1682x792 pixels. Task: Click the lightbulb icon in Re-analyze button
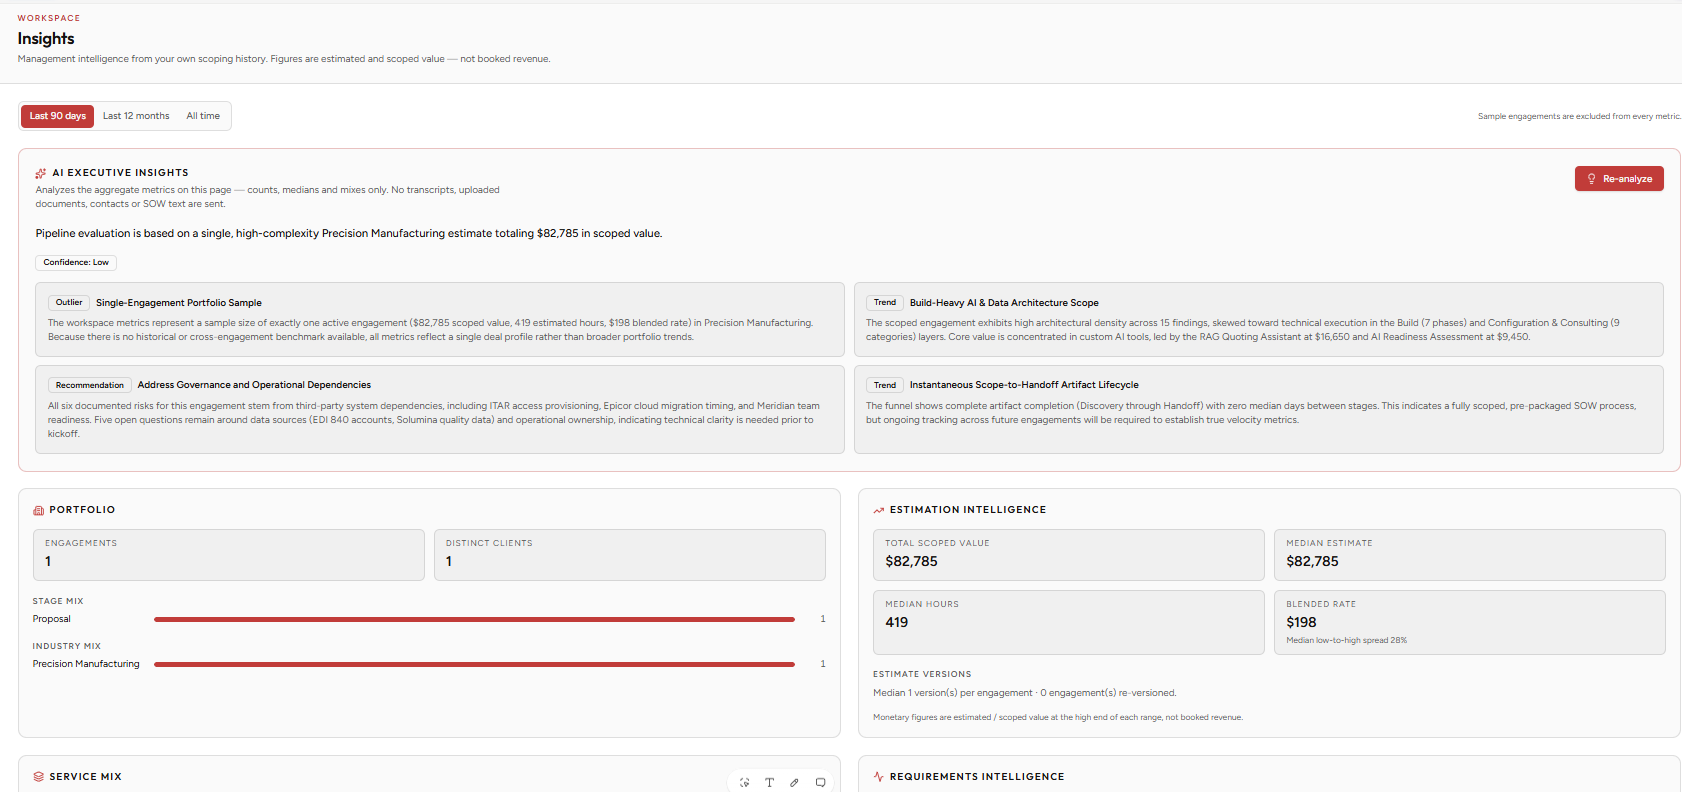[x=1591, y=179]
